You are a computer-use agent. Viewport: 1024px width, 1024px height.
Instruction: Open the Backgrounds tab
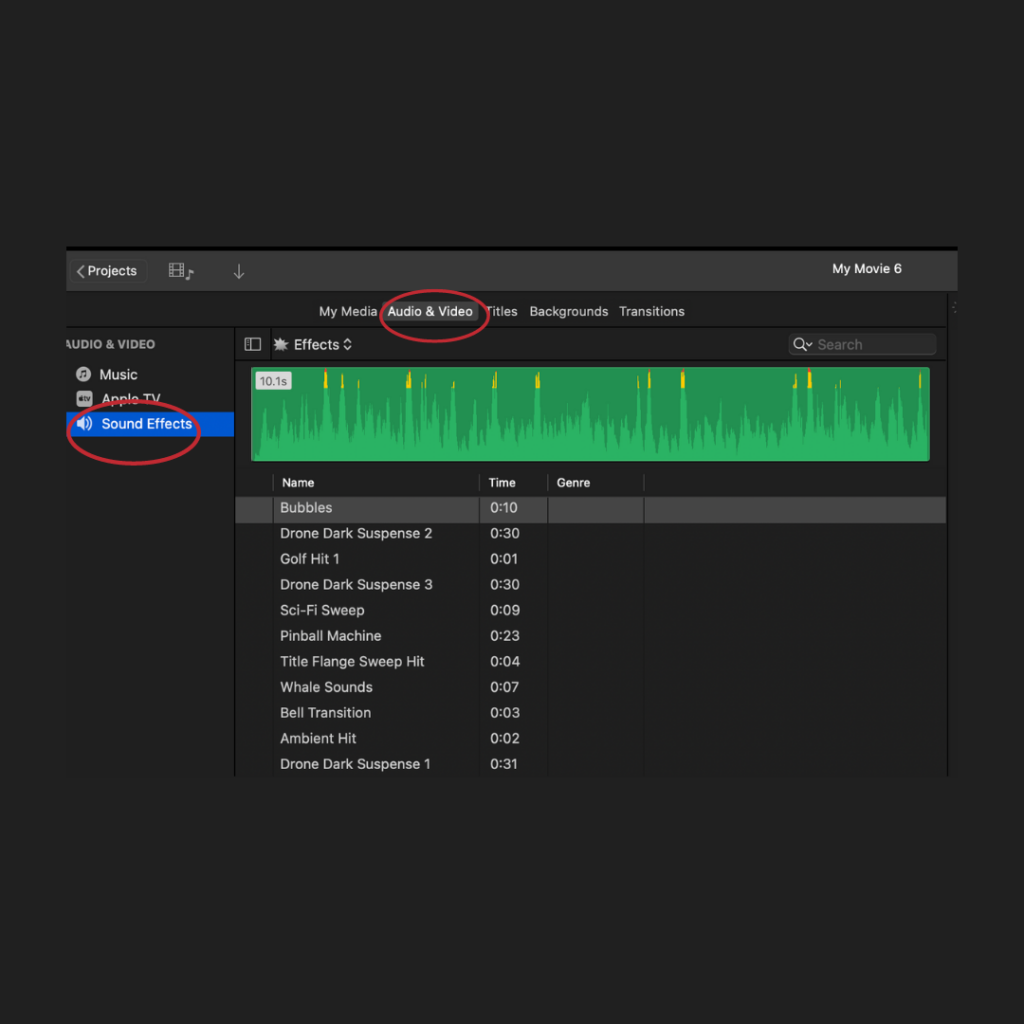pyautogui.click(x=568, y=312)
